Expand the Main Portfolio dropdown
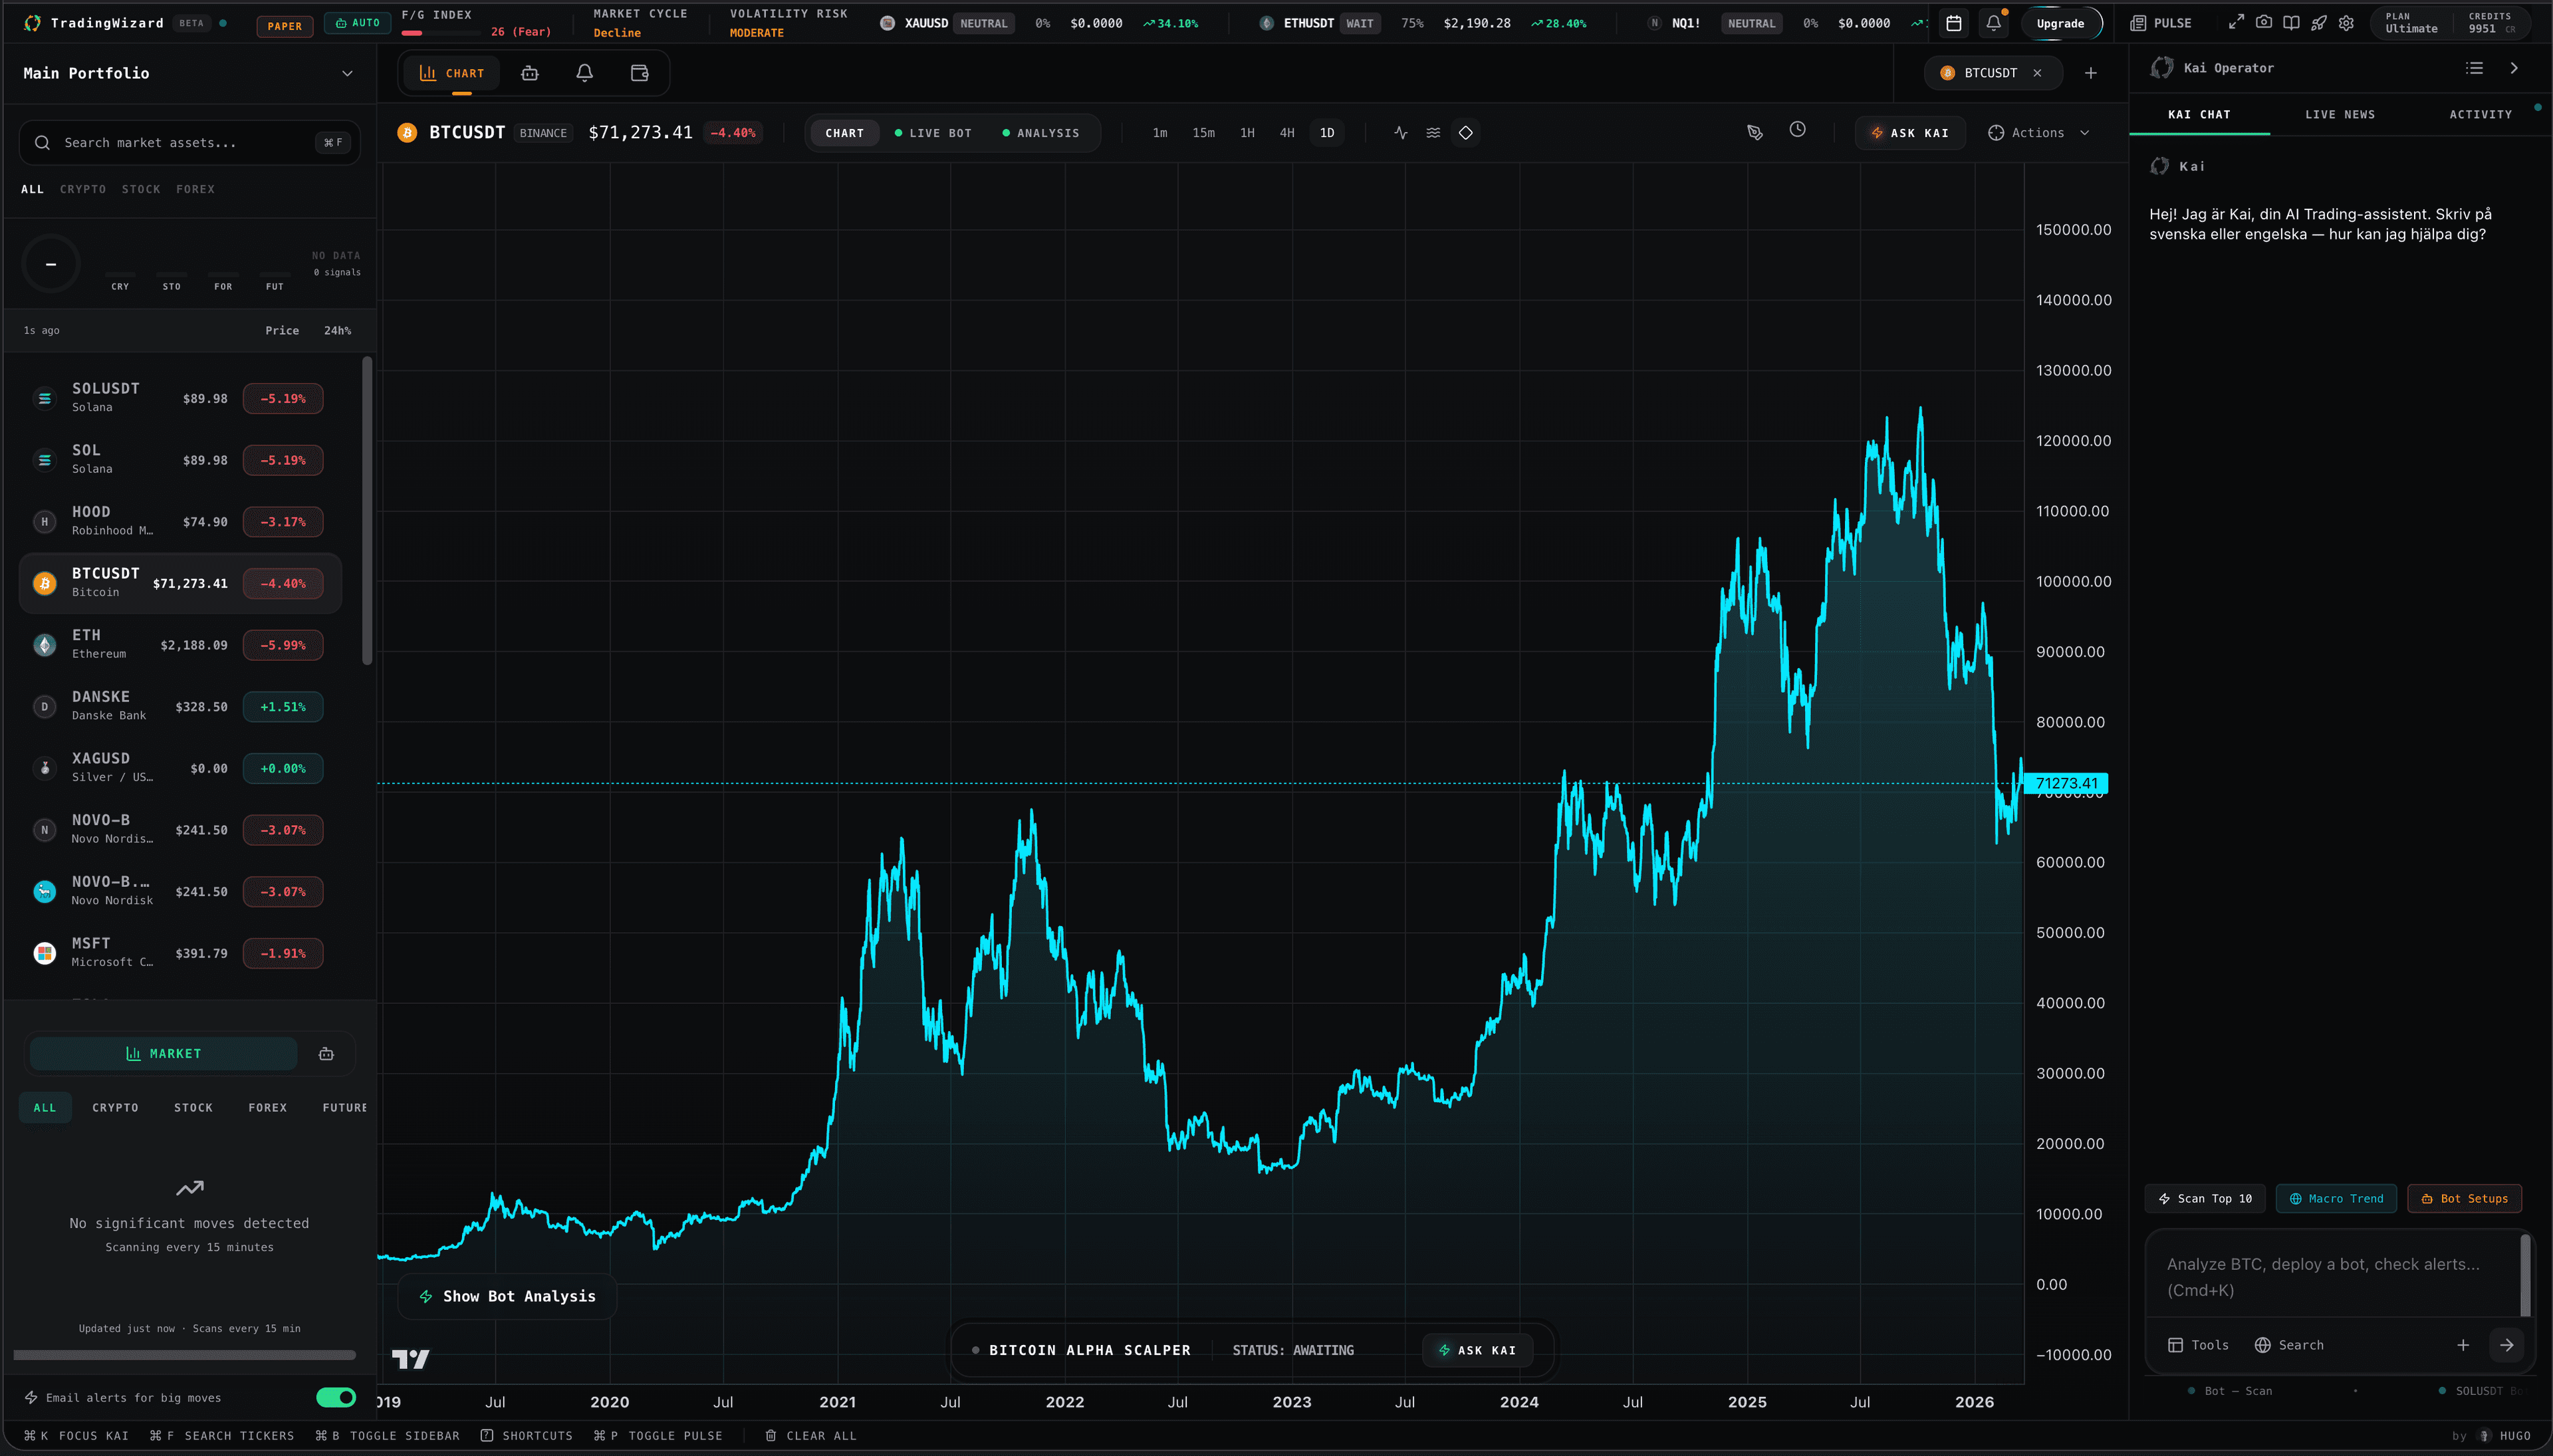 347,73
